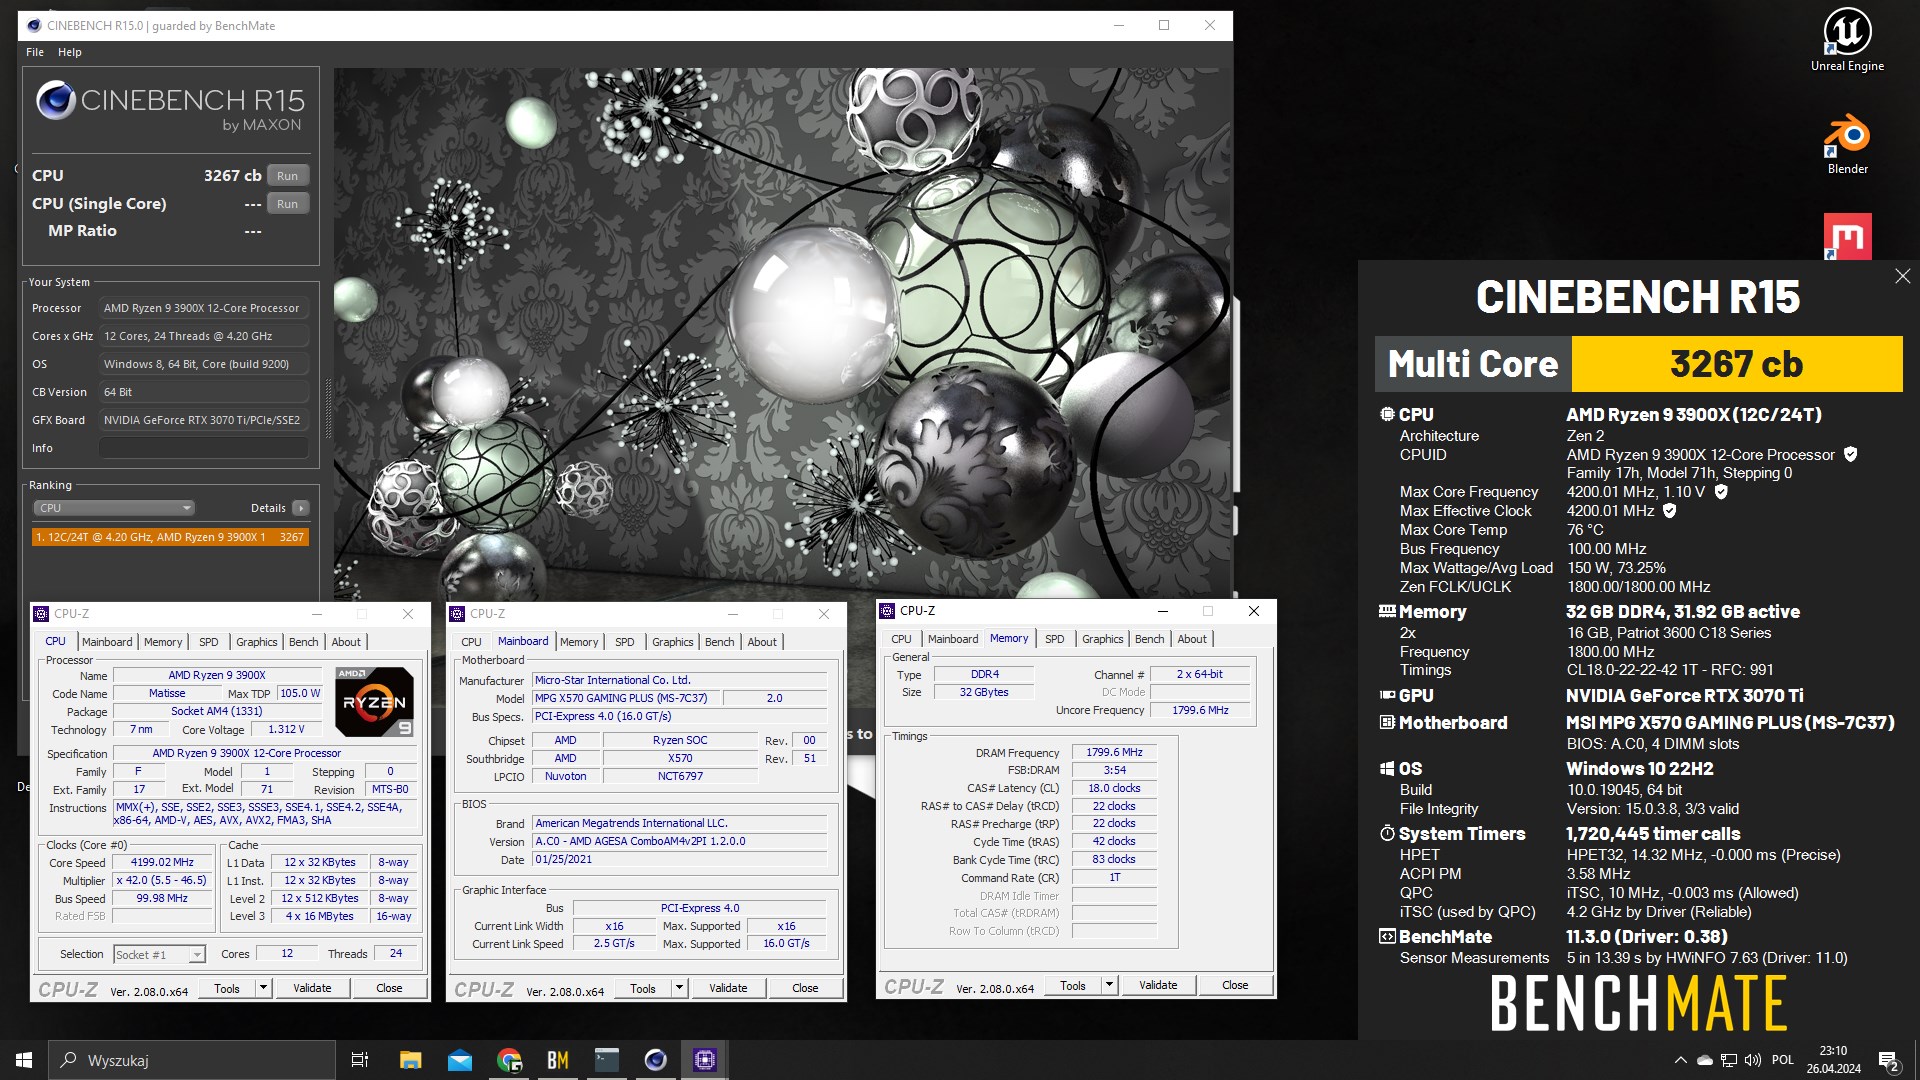Click Close button in Memory CPU-Z window

(x=1235, y=985)
